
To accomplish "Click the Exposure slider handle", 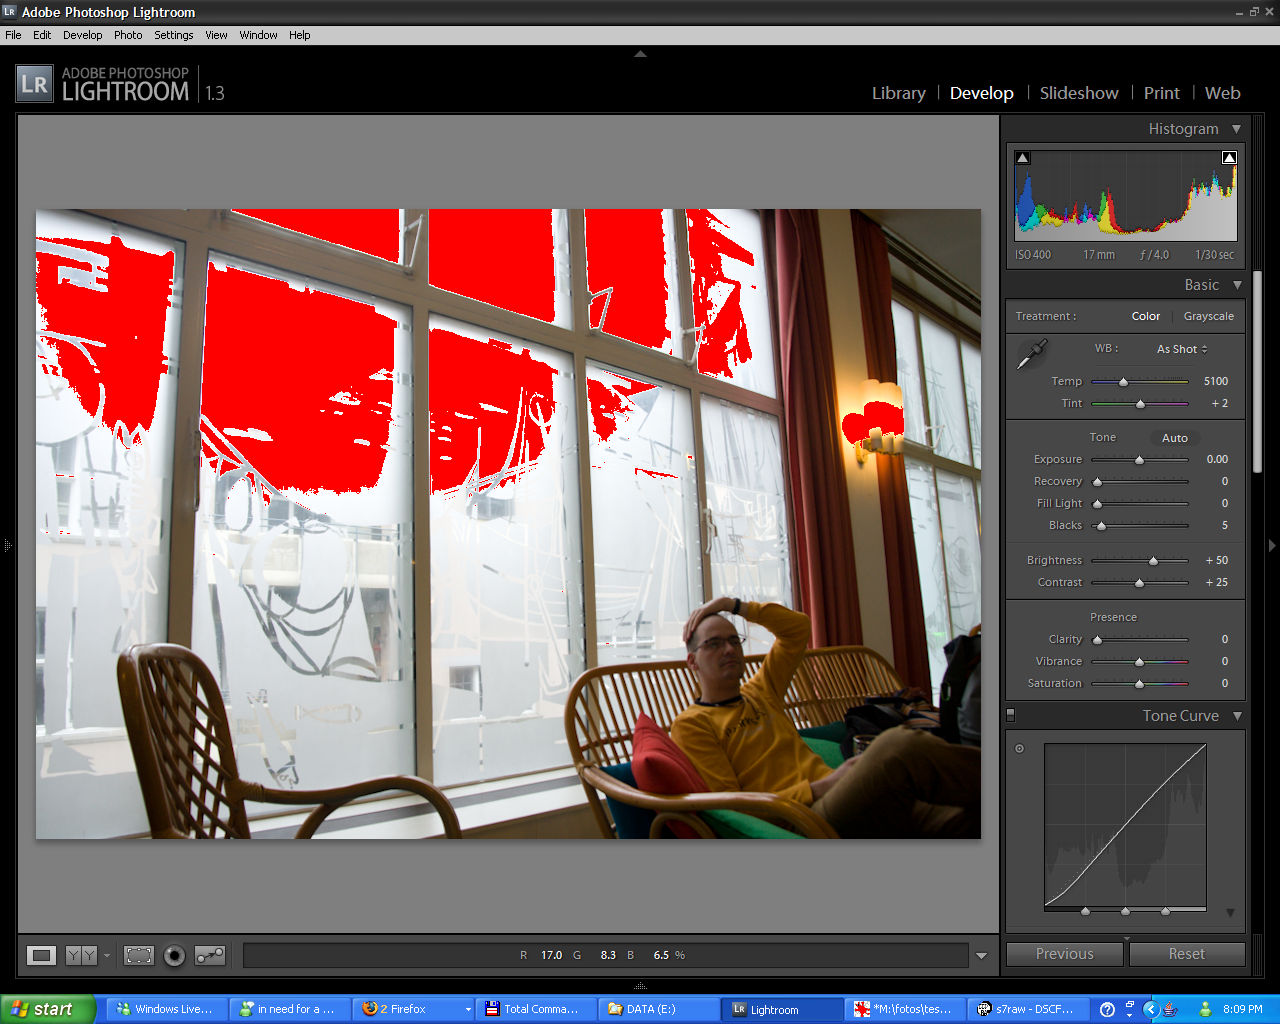I will click(1139, 460).
